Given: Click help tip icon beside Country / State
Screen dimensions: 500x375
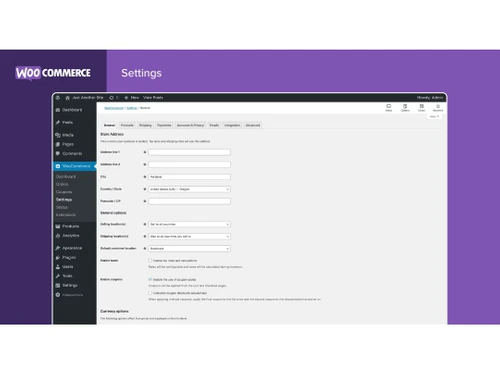Looking at the screenshot, I should tap(145, 189).
